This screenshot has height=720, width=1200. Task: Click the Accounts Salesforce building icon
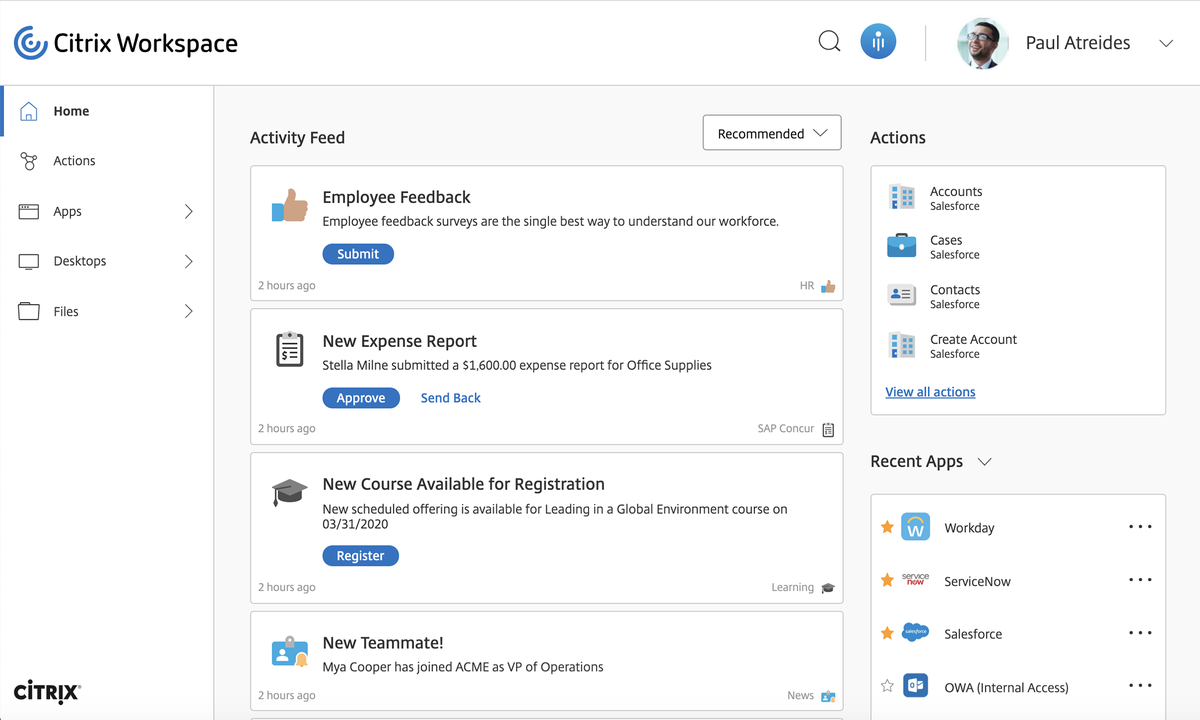pos(902,197)
